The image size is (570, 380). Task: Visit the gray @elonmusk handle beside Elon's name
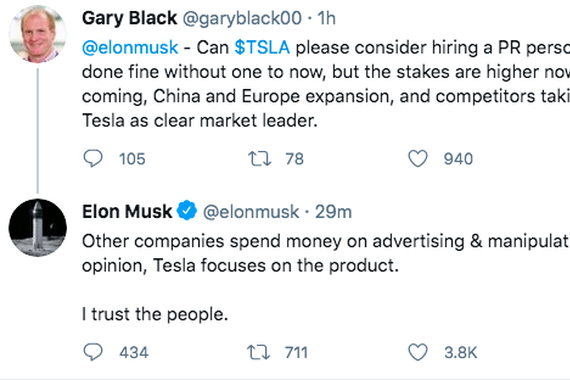pos(251,212)
